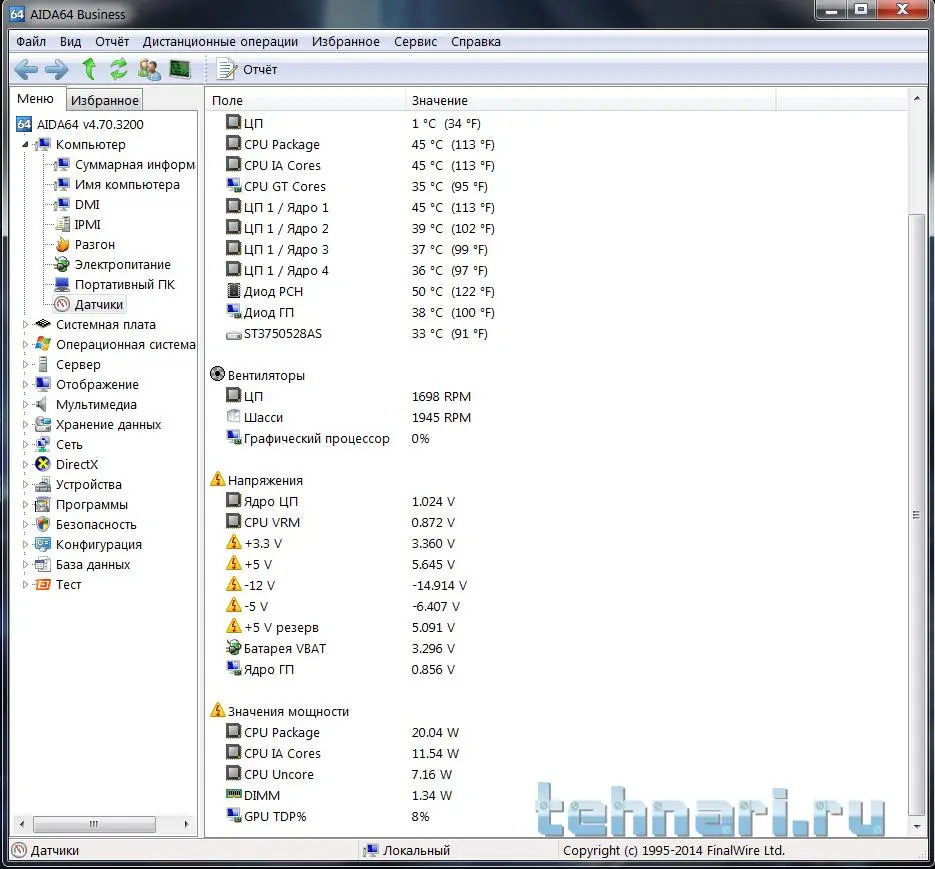Select Разгон in the tree
This screenshot has width=935, height=869.
(x=94, y=244)
